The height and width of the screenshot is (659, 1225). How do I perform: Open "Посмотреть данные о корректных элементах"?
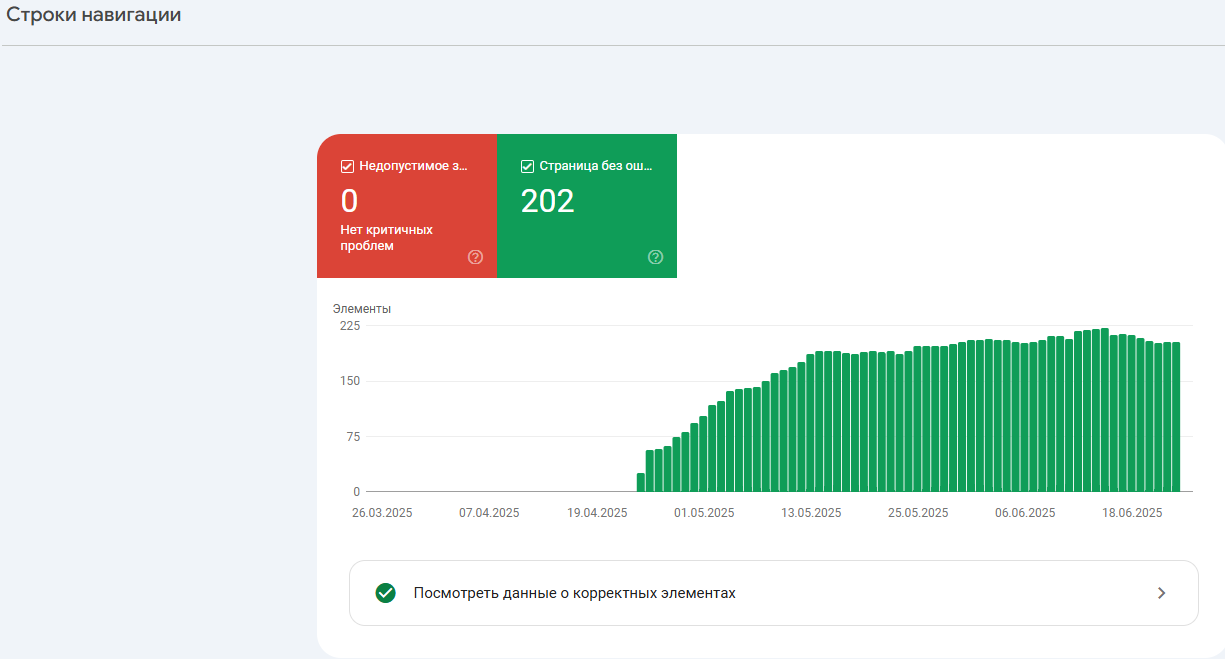coord(574,593)
